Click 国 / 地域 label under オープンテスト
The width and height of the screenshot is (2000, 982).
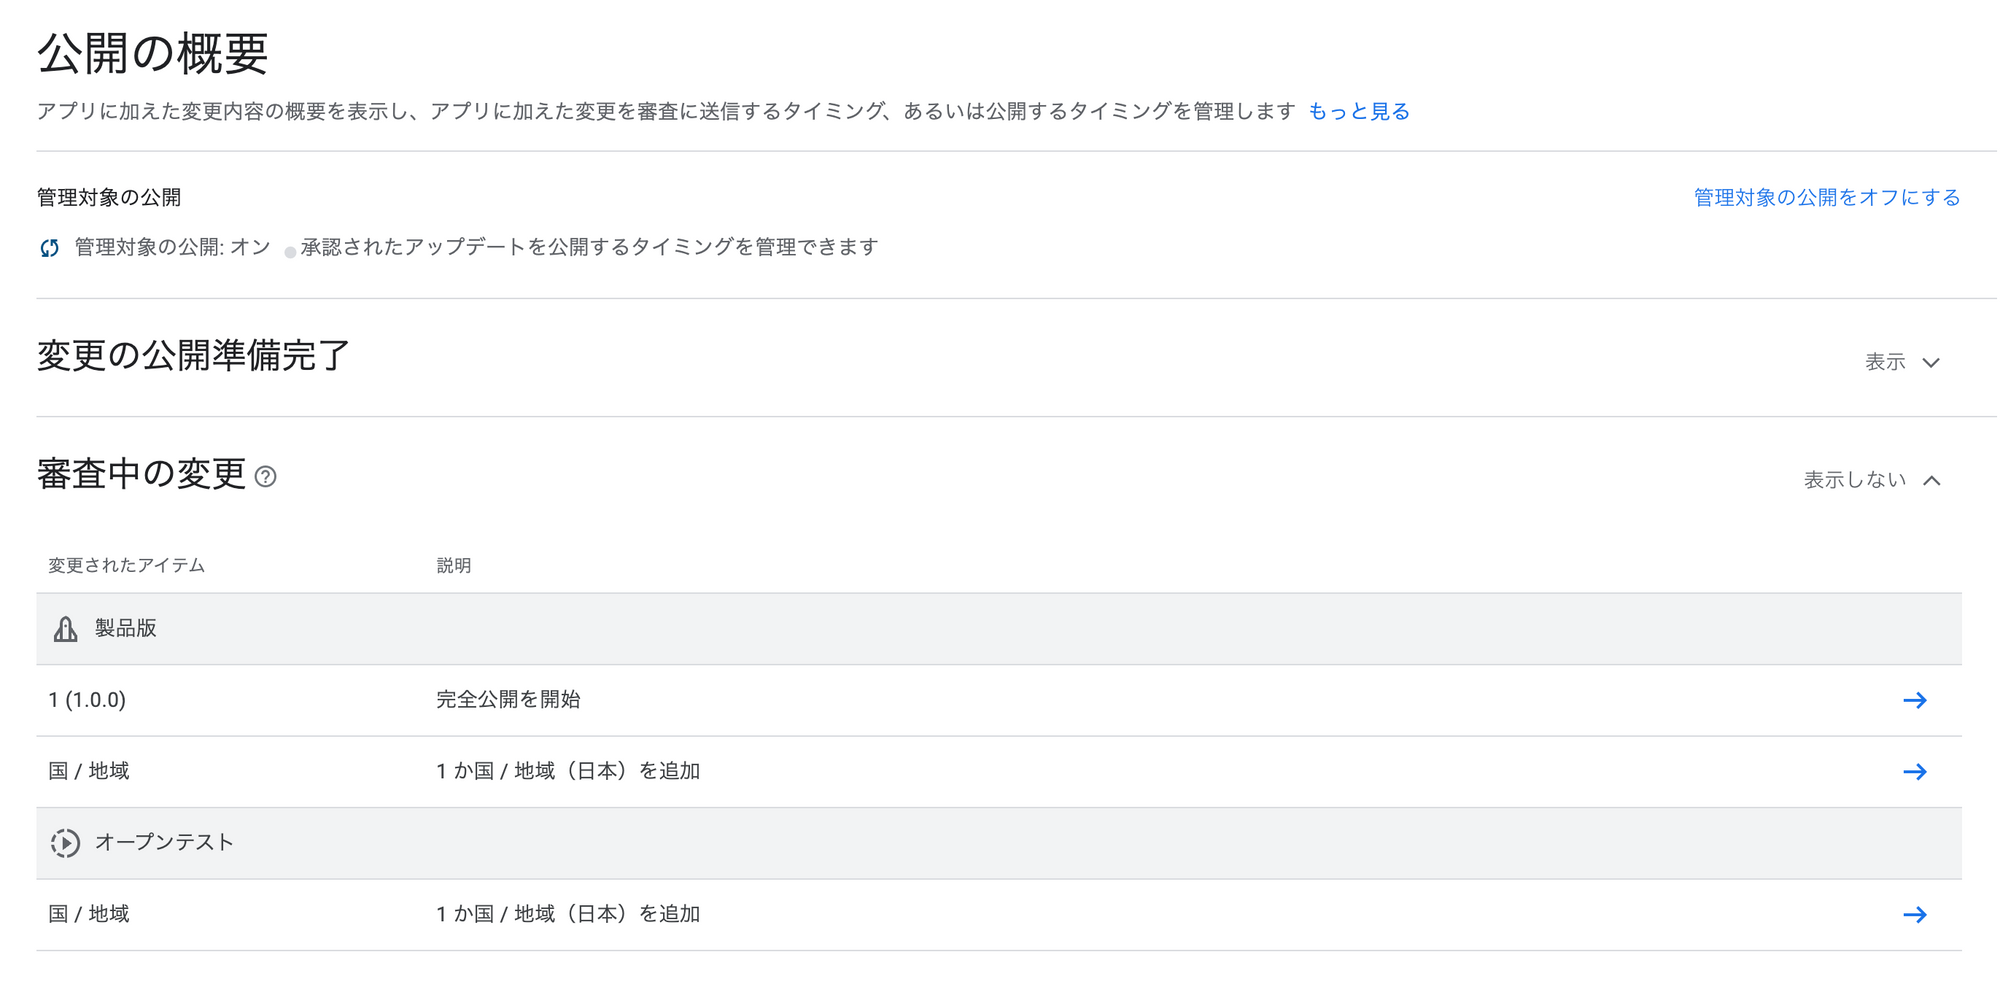coord(89,914)
